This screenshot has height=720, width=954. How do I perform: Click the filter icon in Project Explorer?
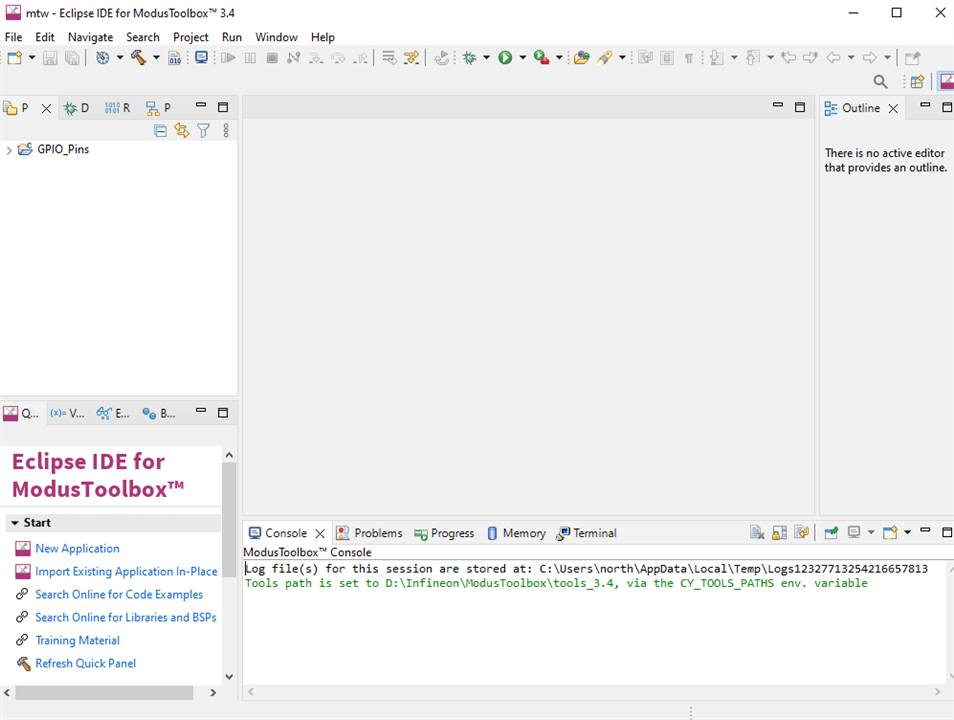203,130
